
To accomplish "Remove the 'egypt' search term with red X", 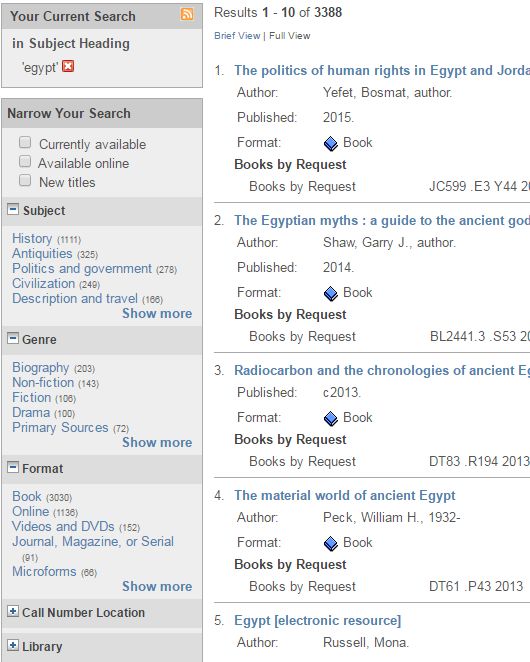I will pos(68,66).
